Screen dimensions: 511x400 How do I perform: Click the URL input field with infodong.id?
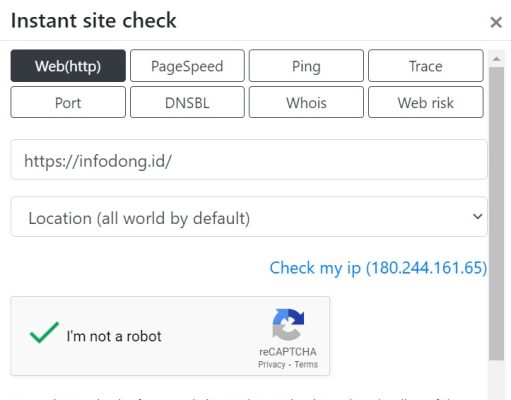249,160
